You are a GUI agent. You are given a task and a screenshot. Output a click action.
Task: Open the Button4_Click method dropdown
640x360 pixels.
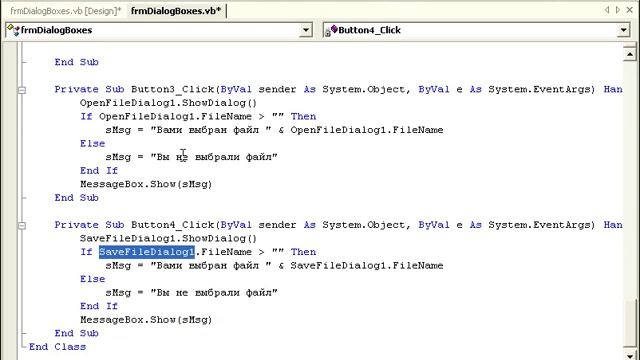[x=623, y=30]
